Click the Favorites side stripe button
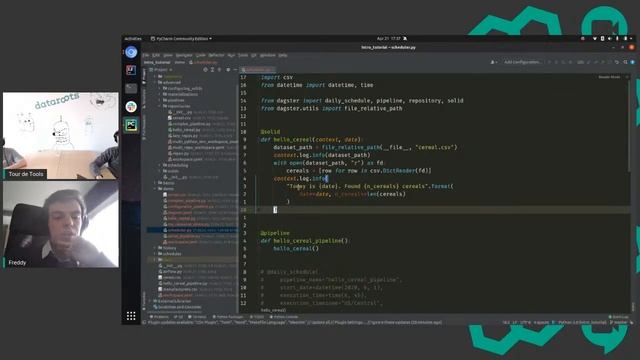 coord(144,301)
